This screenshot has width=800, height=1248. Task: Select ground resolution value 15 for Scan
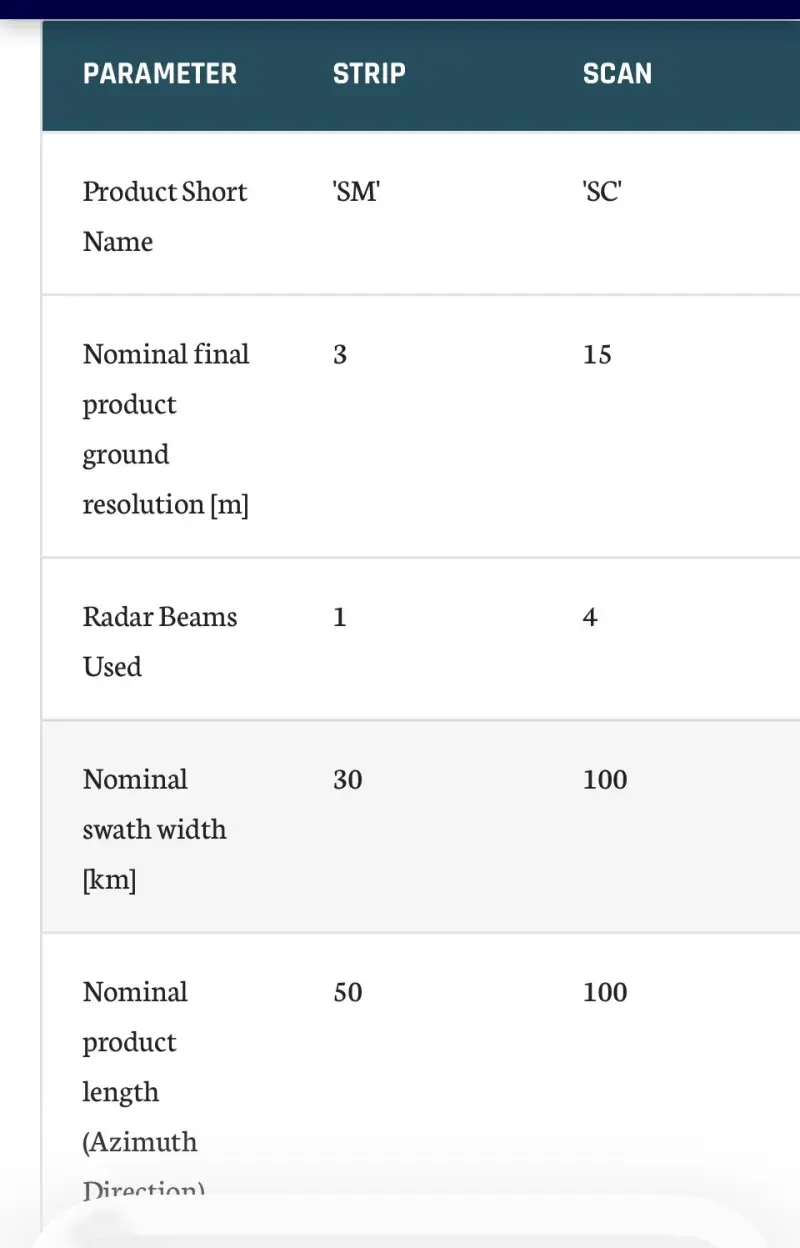[x=597, y=355]
